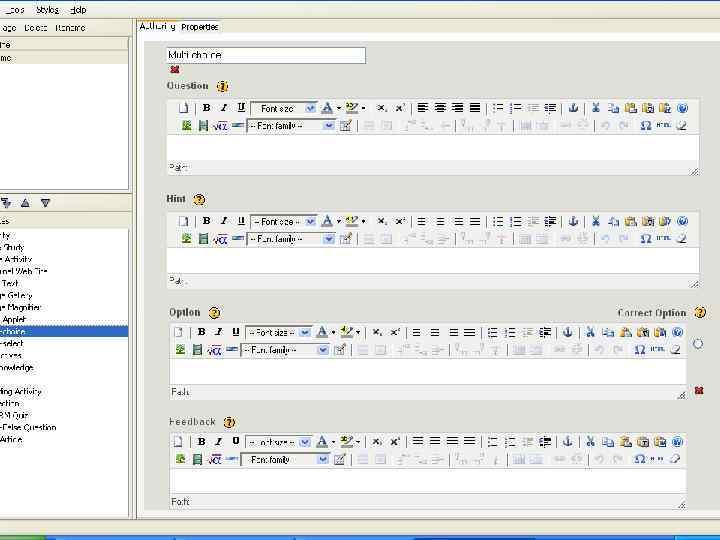Insert image in the Question editor
Screen dimensions: 720x540
pos(186,125)
